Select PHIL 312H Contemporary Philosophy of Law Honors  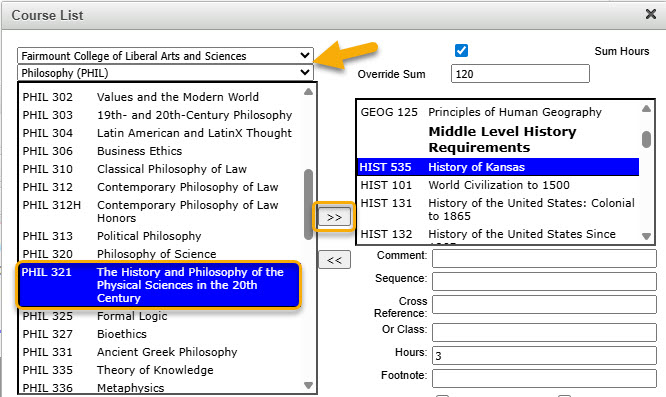coord(161,211)
